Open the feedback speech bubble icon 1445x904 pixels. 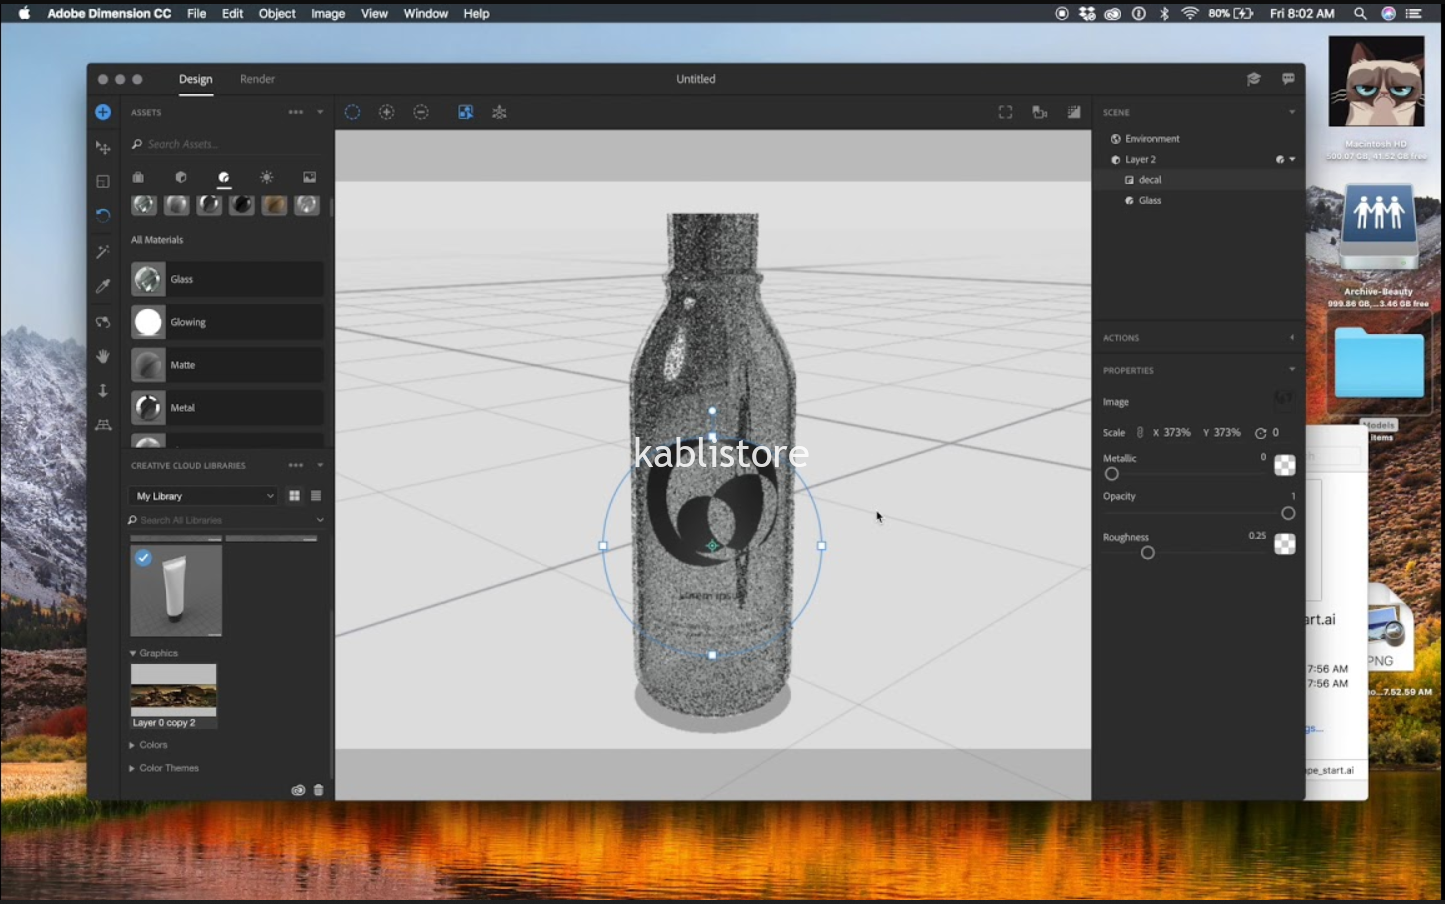click(1288, 79)
